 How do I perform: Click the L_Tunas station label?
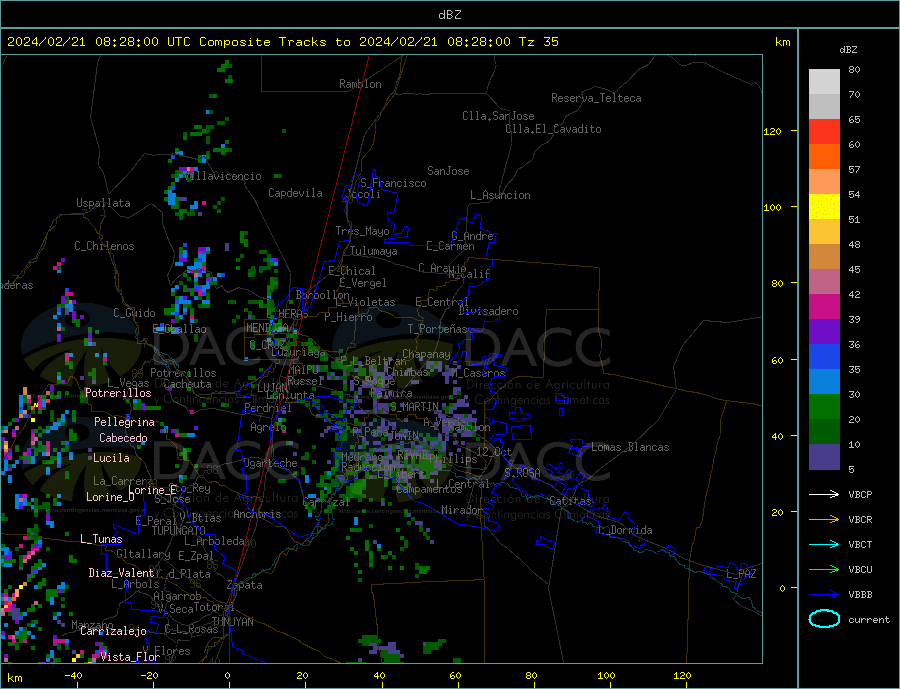101,539
